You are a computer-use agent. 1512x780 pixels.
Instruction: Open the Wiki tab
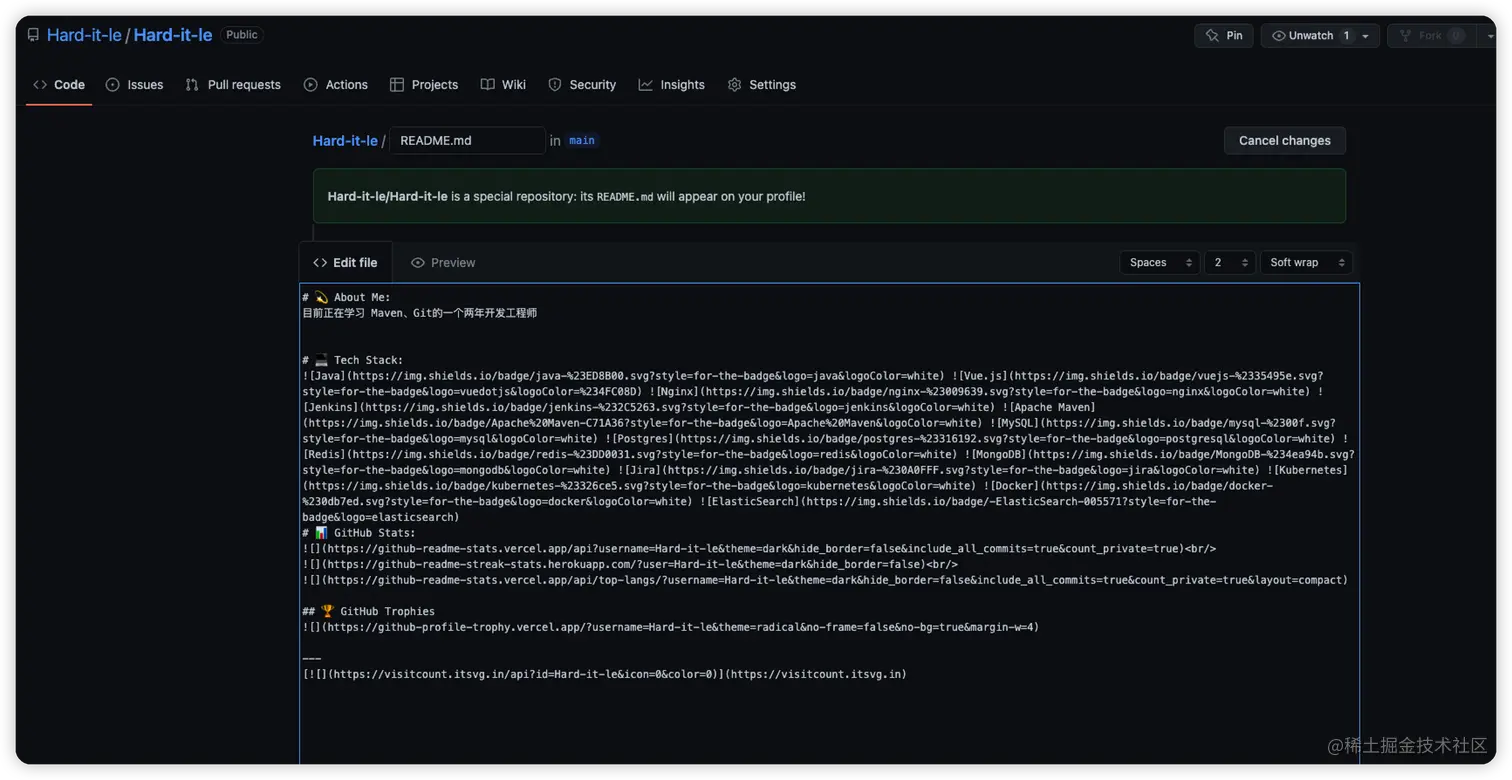(503, 85)
